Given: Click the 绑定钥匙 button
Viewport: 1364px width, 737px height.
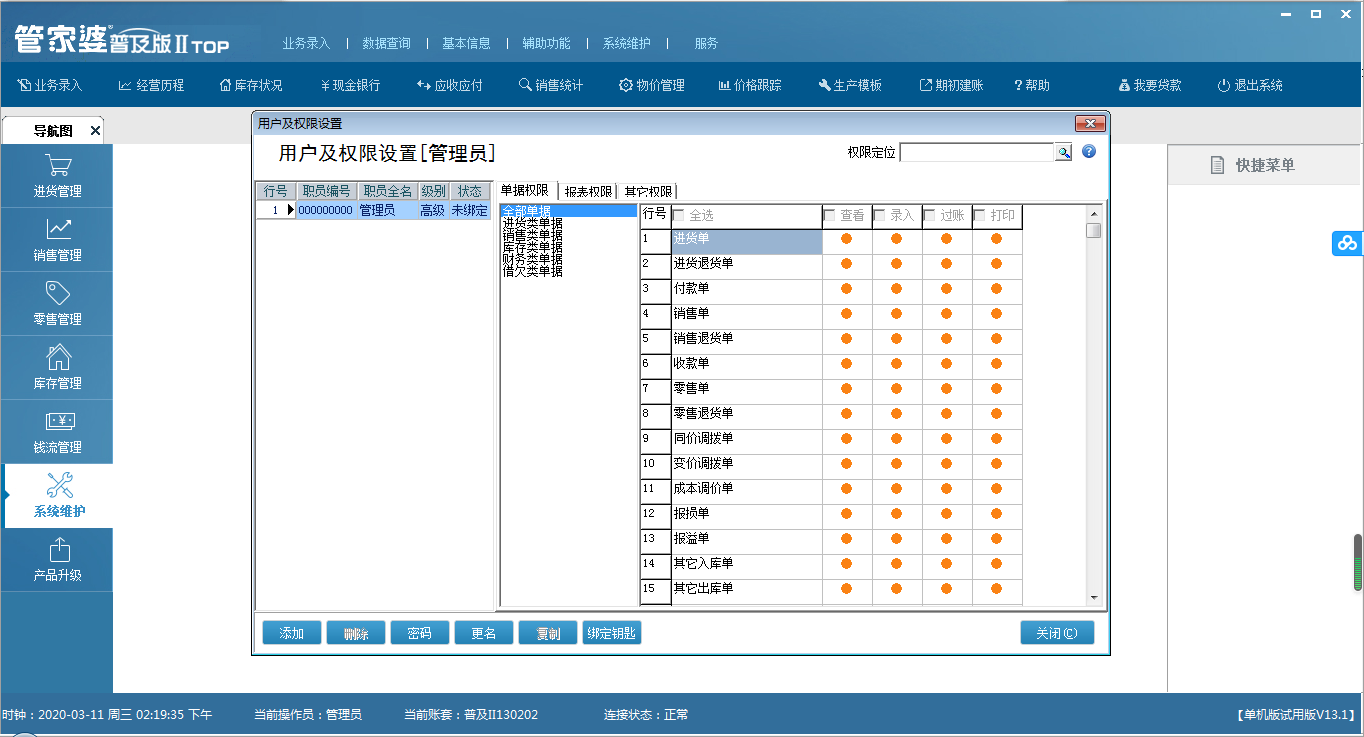Looking at the screenshot, I should [x=611, y=633].
